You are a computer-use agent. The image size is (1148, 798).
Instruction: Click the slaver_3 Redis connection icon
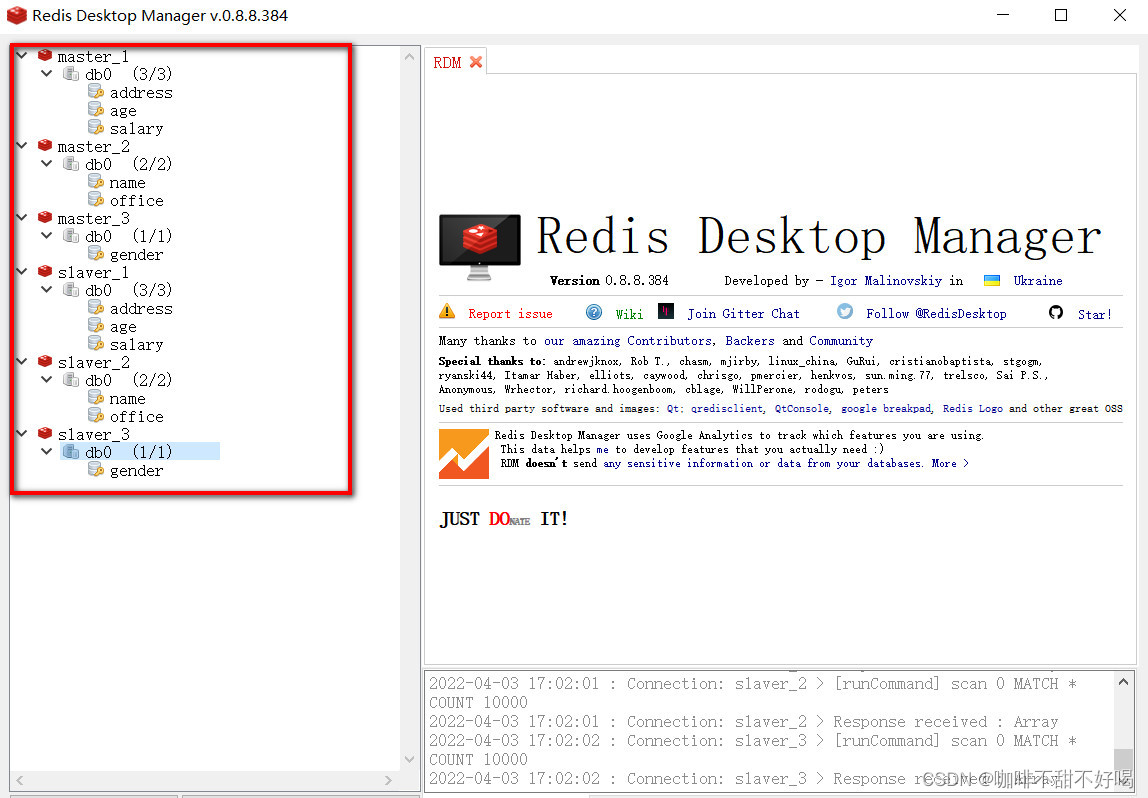pyautogui.click(x=45, y=433)
